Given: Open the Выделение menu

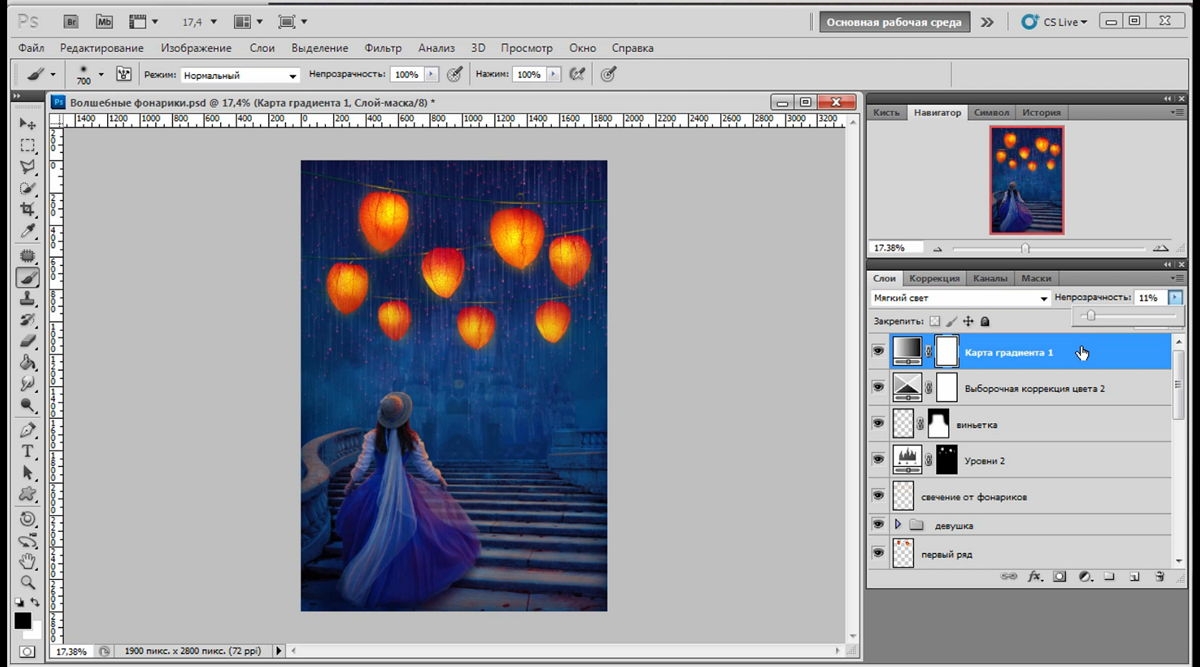Looking at the screenshot, I should click(320, 47).
